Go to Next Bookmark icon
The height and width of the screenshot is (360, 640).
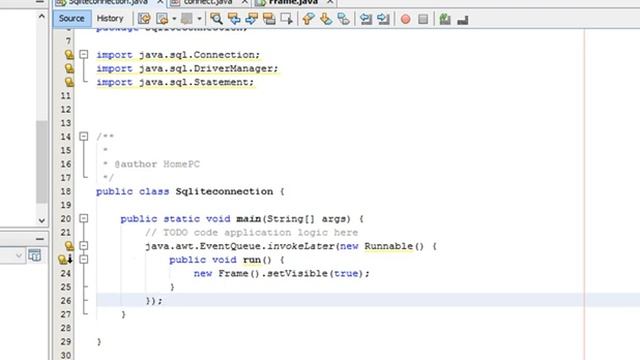coord(326,19)
